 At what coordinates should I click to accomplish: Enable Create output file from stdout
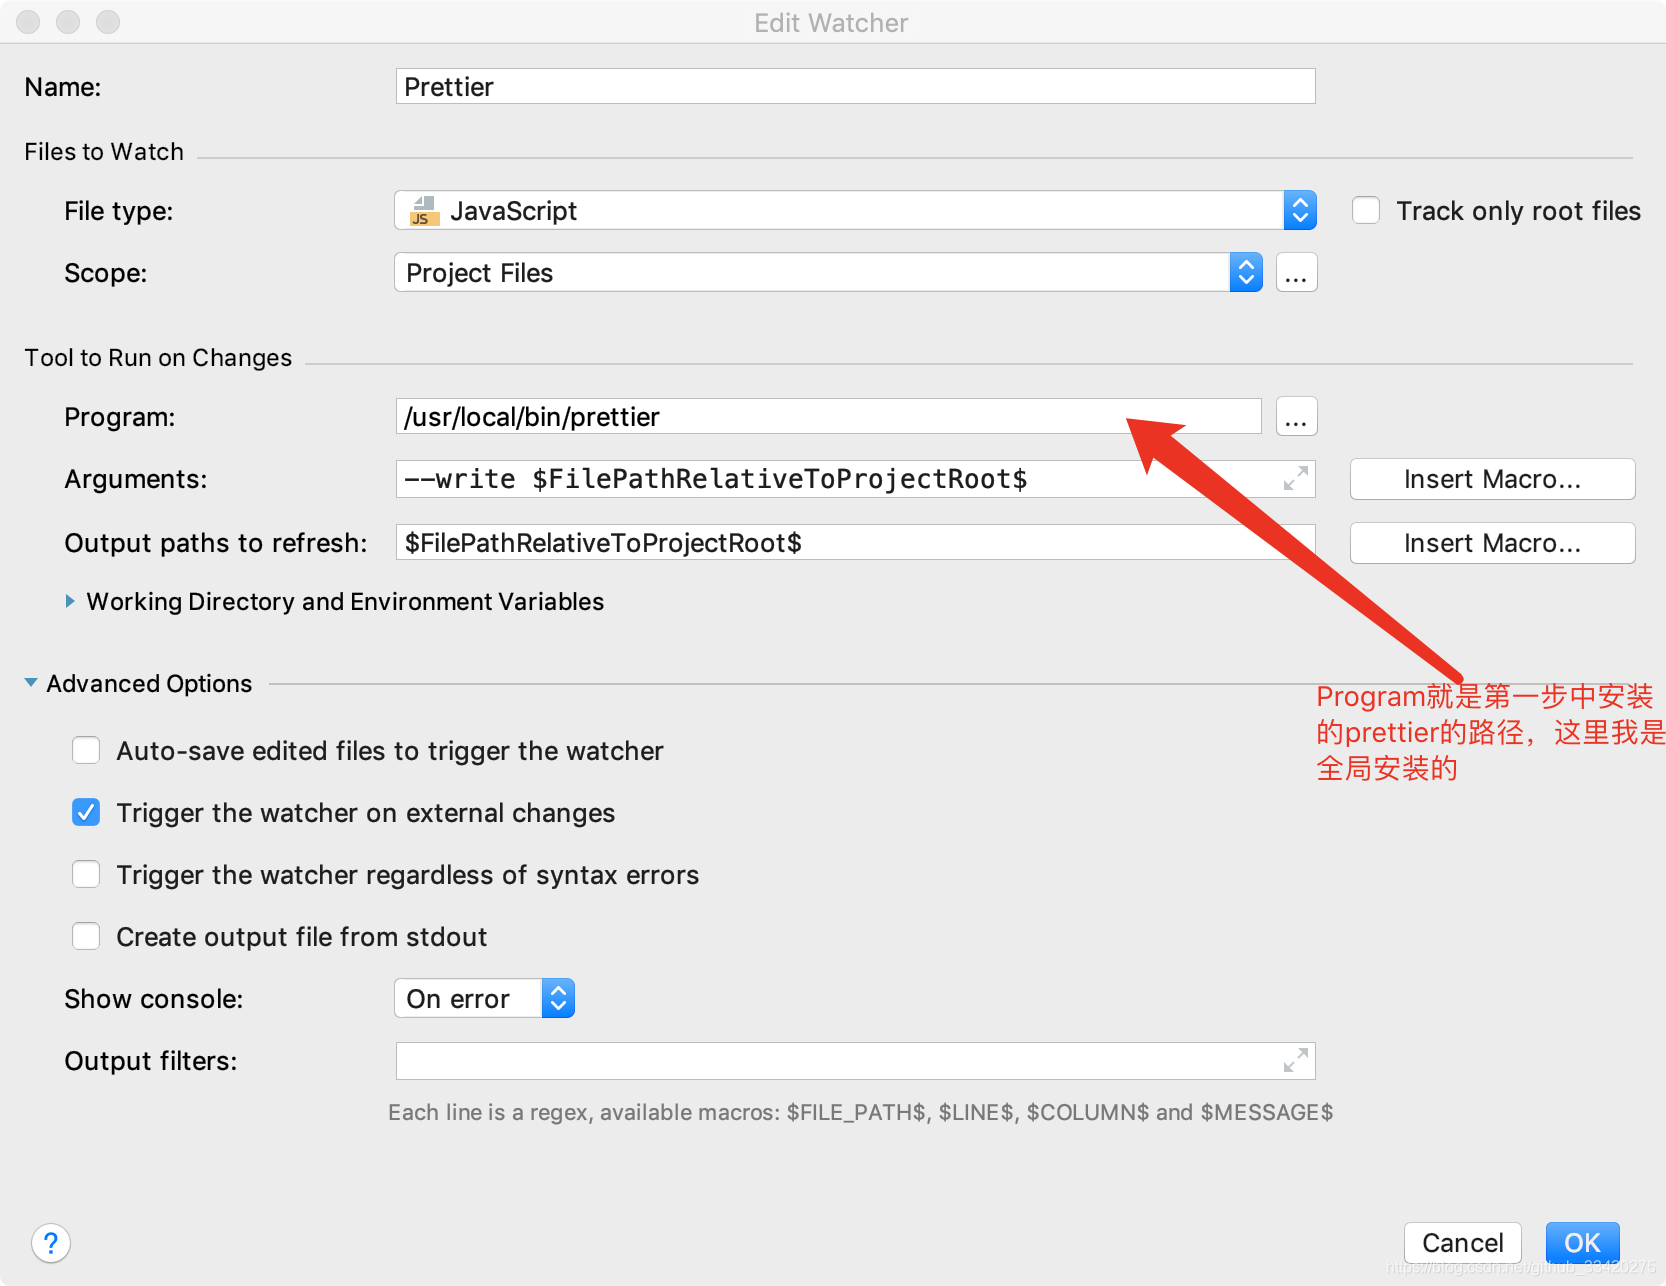click(86, 936)
